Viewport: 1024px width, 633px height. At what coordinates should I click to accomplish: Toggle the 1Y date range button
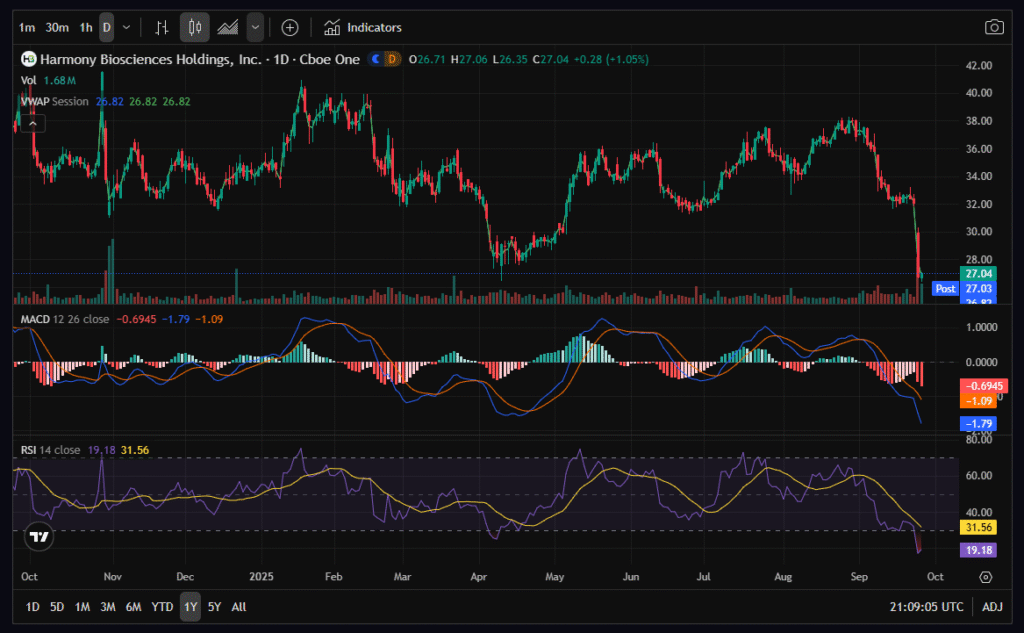tap(189, 606)
